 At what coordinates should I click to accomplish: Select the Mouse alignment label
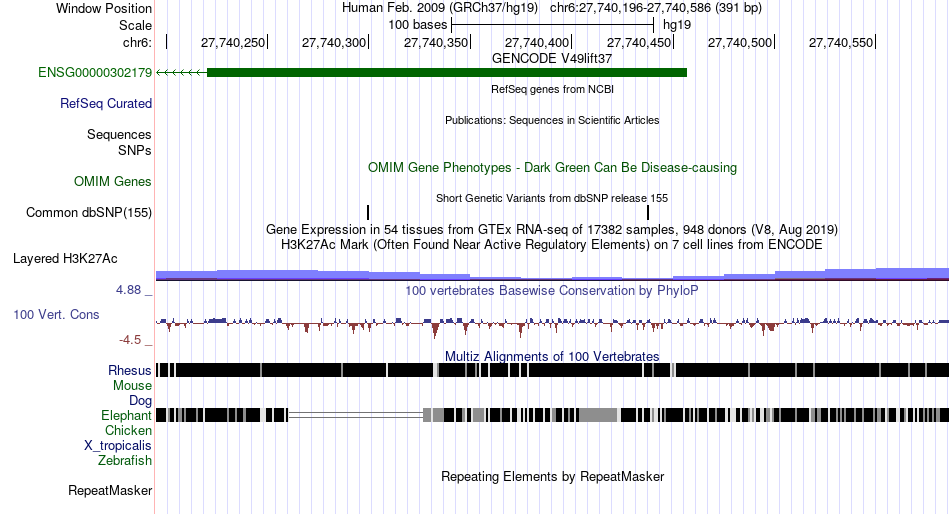(132, 386)
